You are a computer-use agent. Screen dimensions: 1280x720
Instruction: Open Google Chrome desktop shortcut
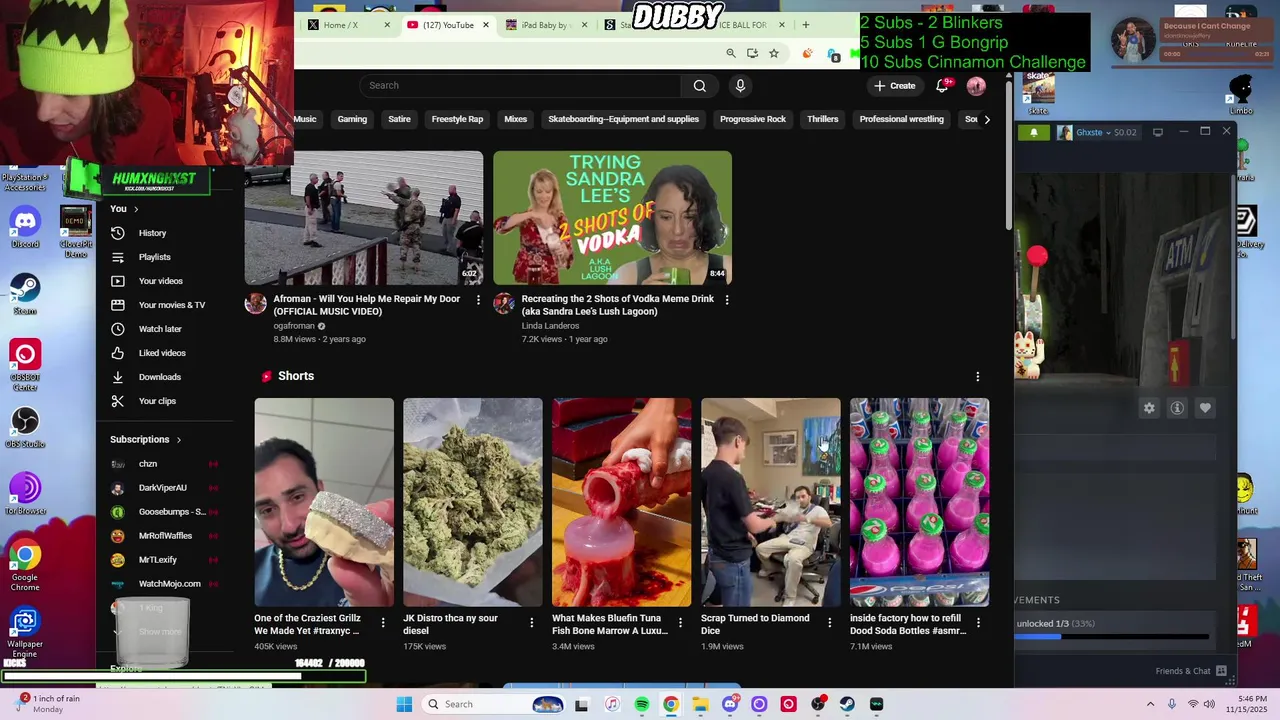(25, 567)
